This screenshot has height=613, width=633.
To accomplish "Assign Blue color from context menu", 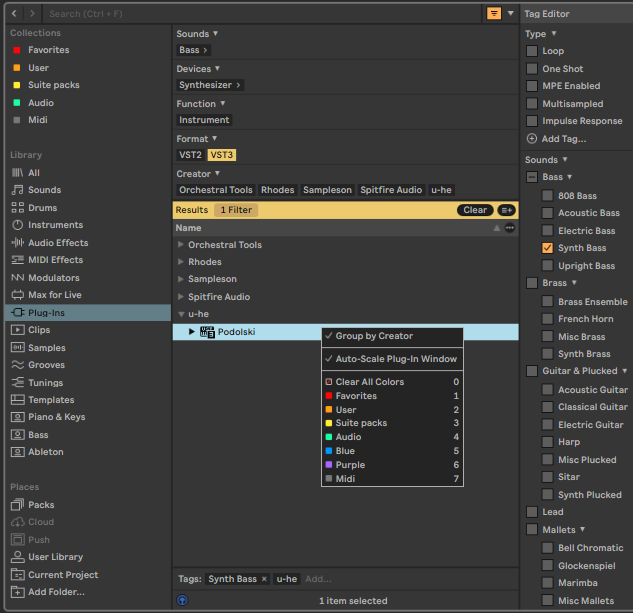I will coord(392,451).
